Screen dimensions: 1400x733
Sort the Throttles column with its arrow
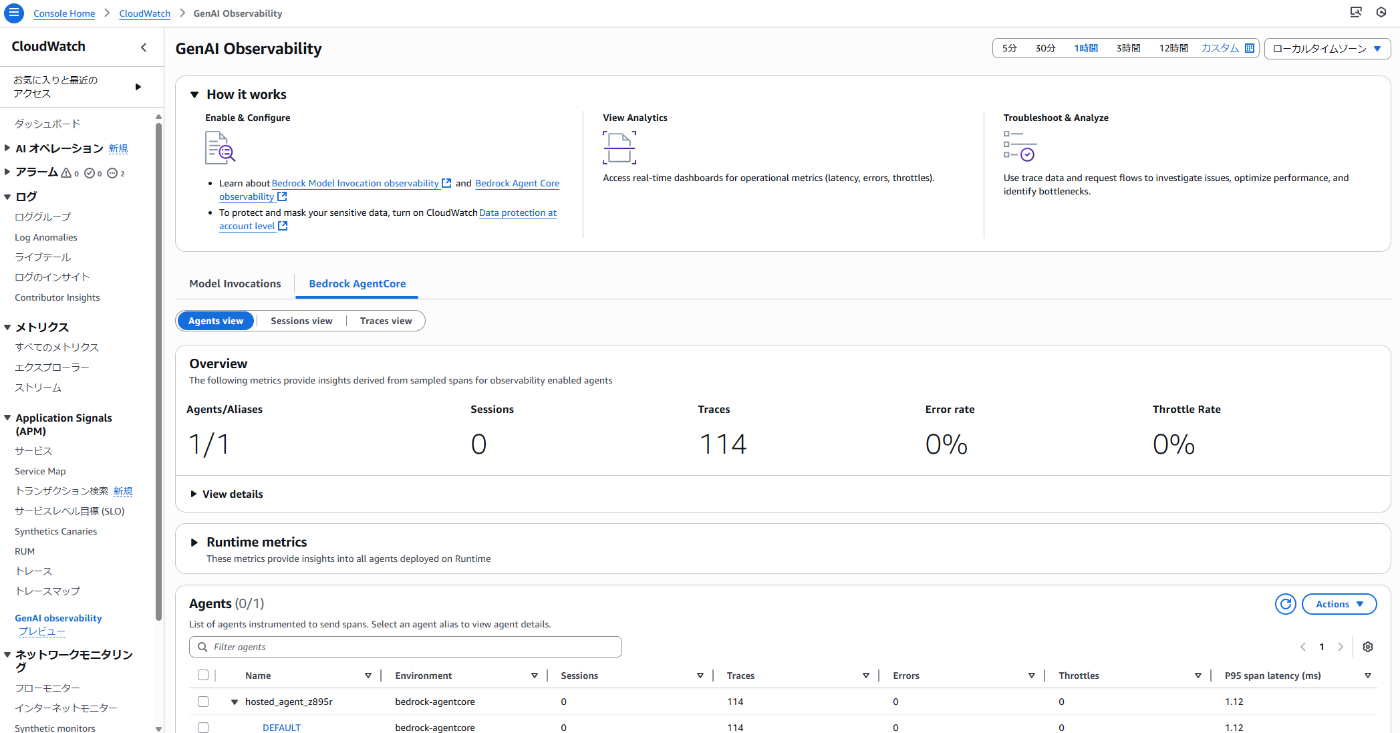click(1198, 676)
